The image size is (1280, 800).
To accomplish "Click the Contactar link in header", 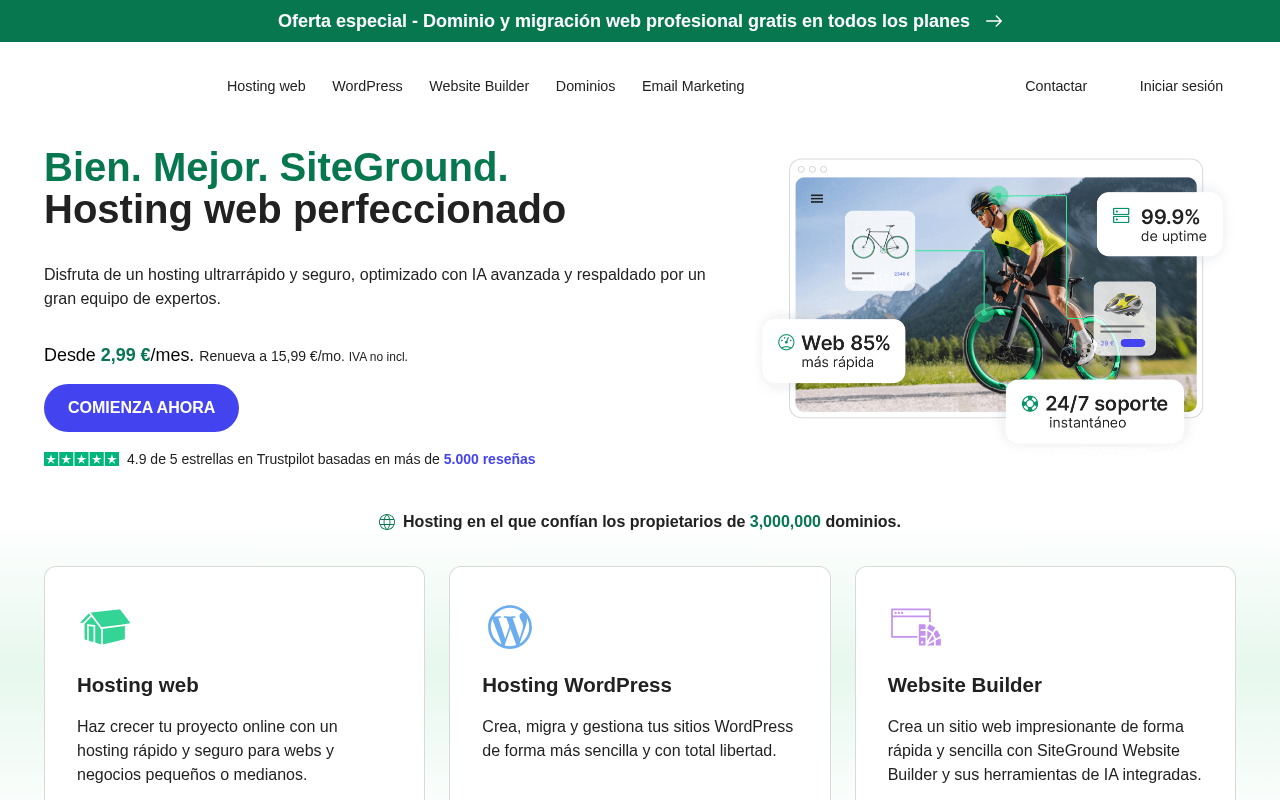I will [1056, 86].
